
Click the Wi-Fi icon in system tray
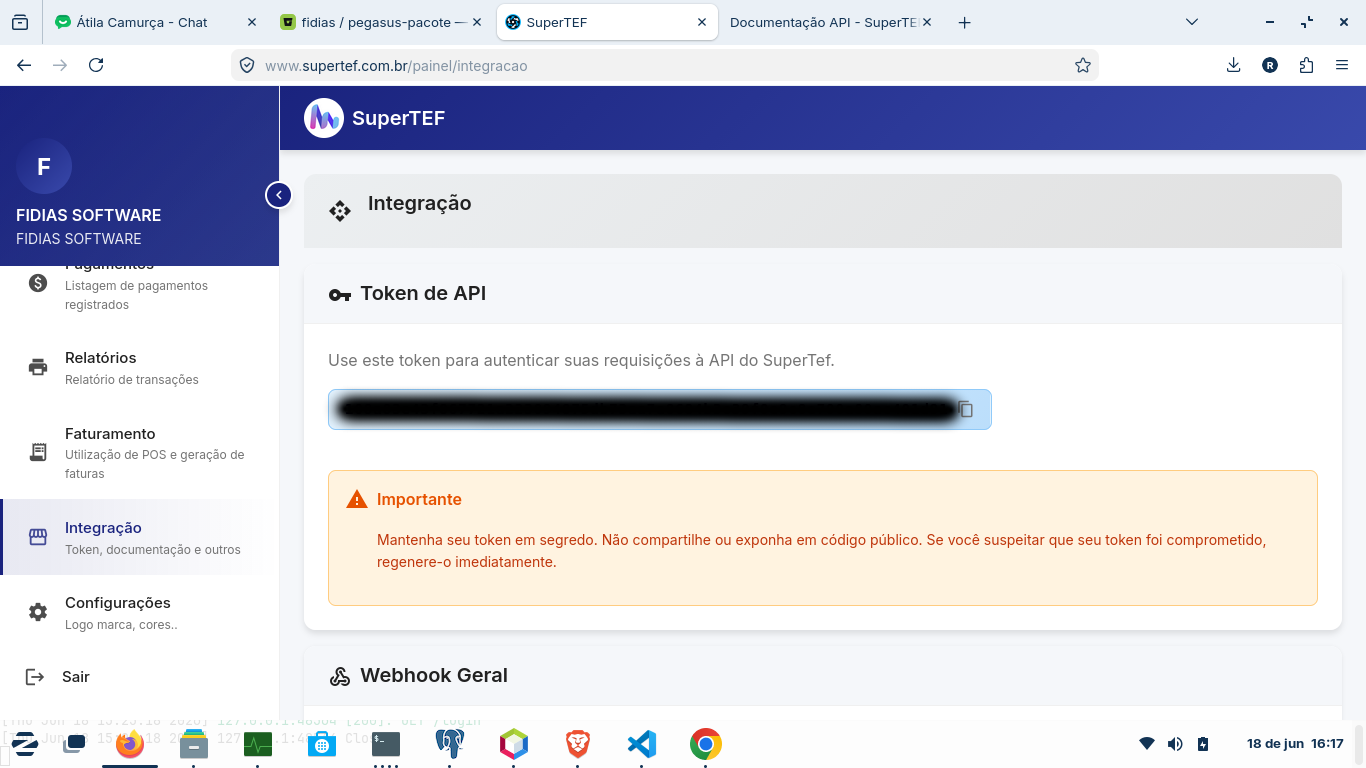point(1147,744)
